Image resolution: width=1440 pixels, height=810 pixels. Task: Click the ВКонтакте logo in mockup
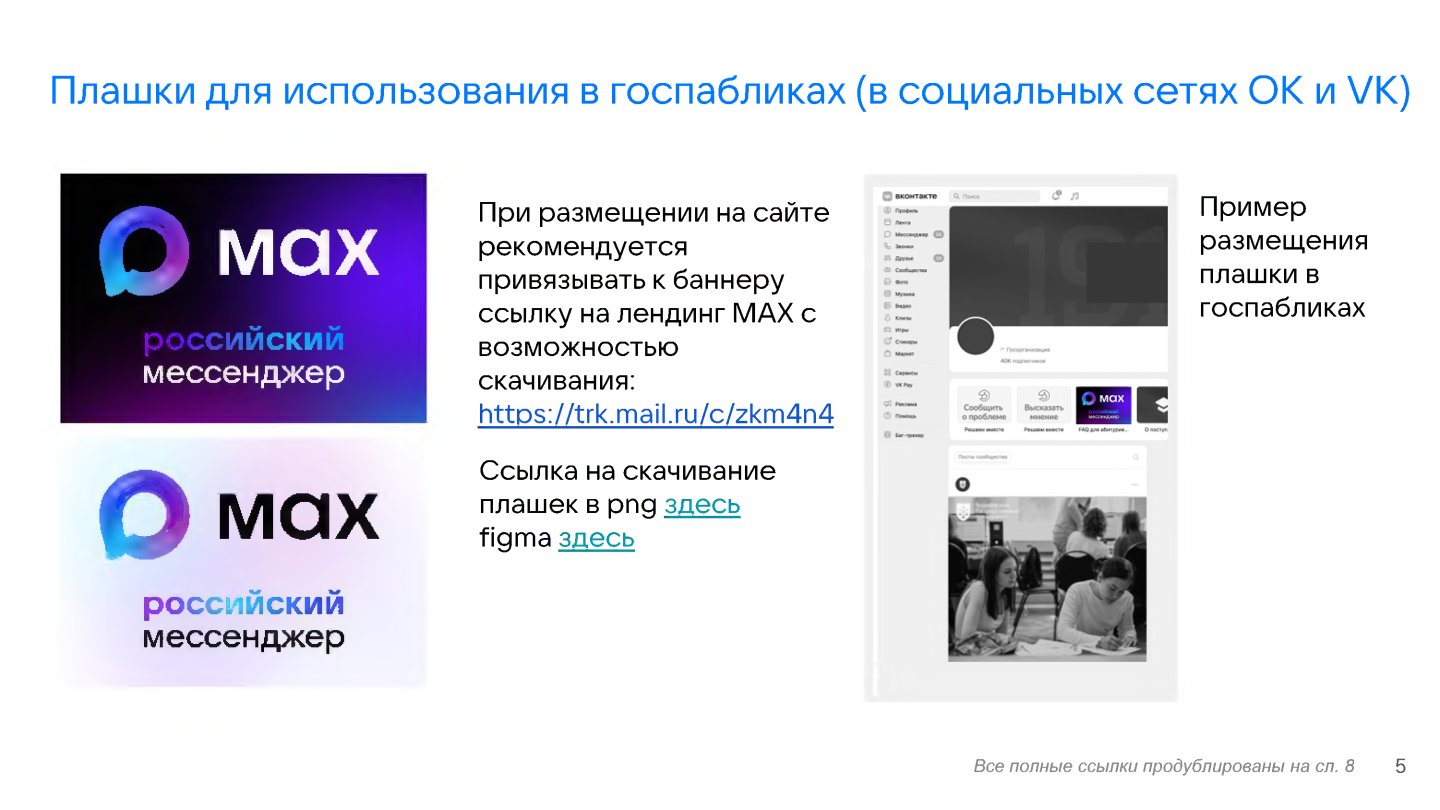pos(910,196)
